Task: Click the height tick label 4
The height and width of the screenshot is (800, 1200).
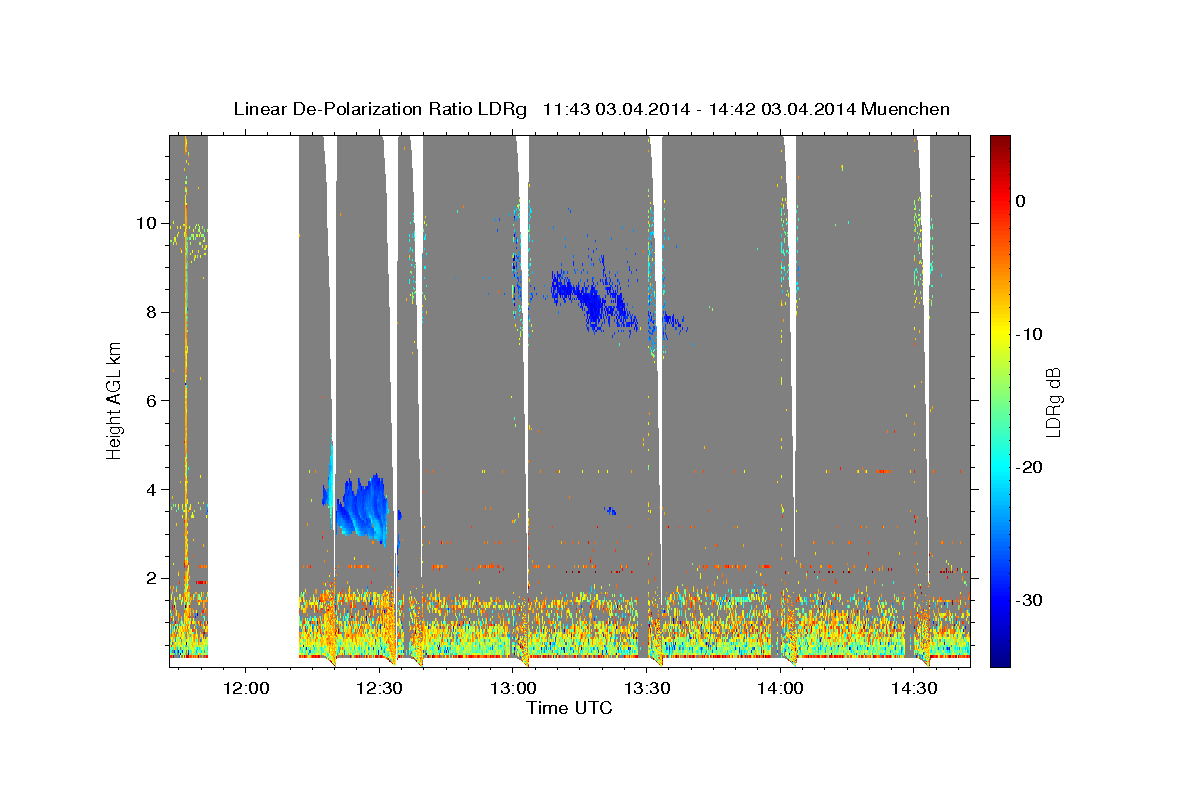Action: 151,489
